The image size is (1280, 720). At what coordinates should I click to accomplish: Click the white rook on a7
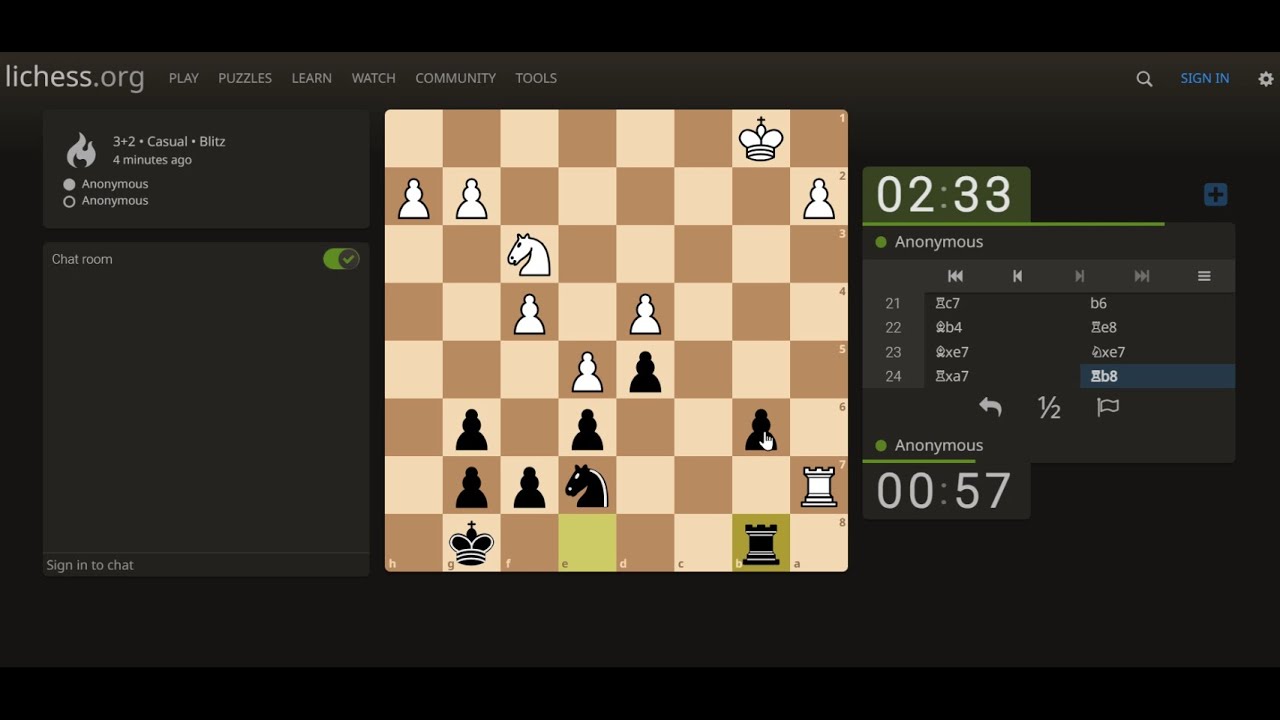pyautogui.click(x=819, y=486)
